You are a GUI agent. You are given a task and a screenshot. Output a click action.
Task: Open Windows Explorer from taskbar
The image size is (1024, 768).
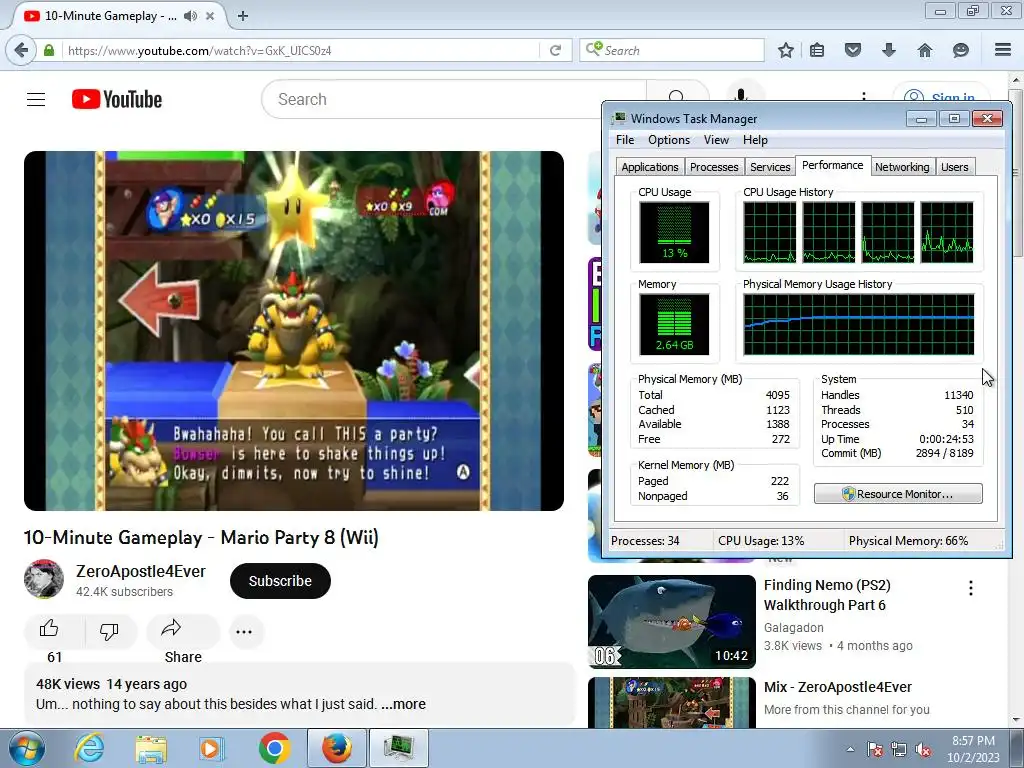coord(151,748)
